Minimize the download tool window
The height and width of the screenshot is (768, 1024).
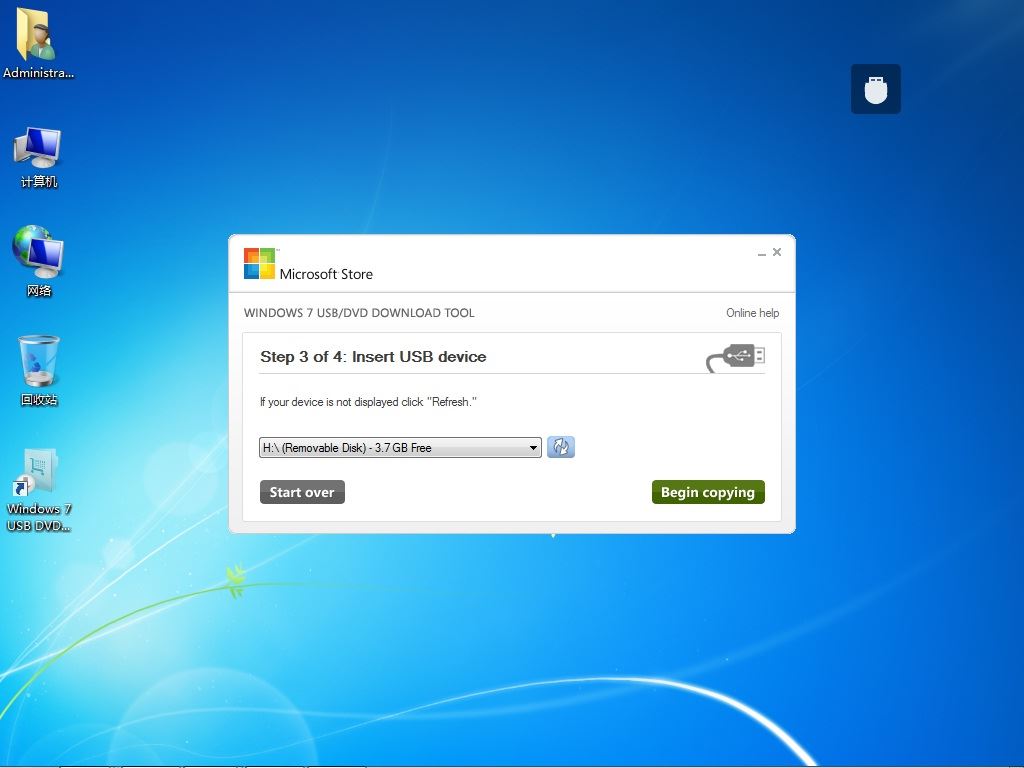point(761,253)
